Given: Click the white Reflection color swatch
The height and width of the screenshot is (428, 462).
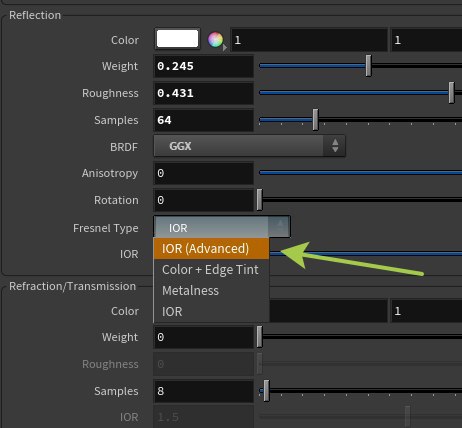Looking at the screenshot, I should pos(177,39).
